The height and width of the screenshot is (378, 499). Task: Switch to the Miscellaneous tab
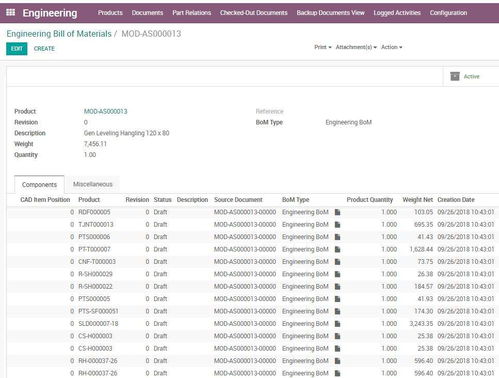(93, 184)
